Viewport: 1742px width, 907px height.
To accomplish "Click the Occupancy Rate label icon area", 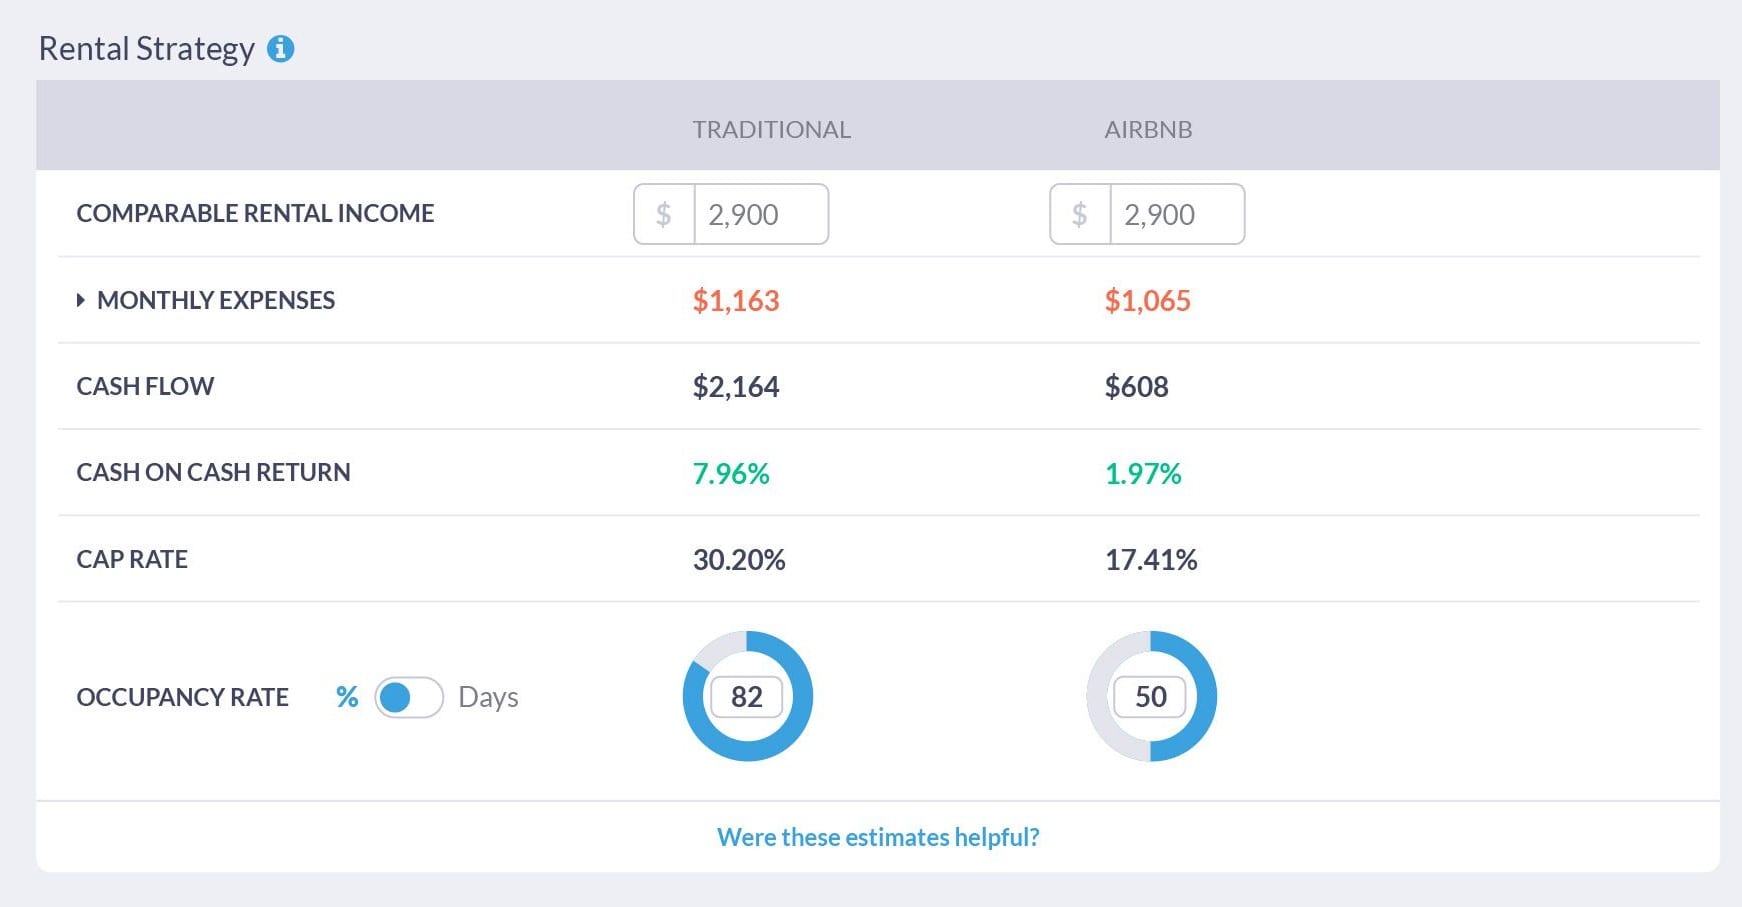I will point(182,697).
